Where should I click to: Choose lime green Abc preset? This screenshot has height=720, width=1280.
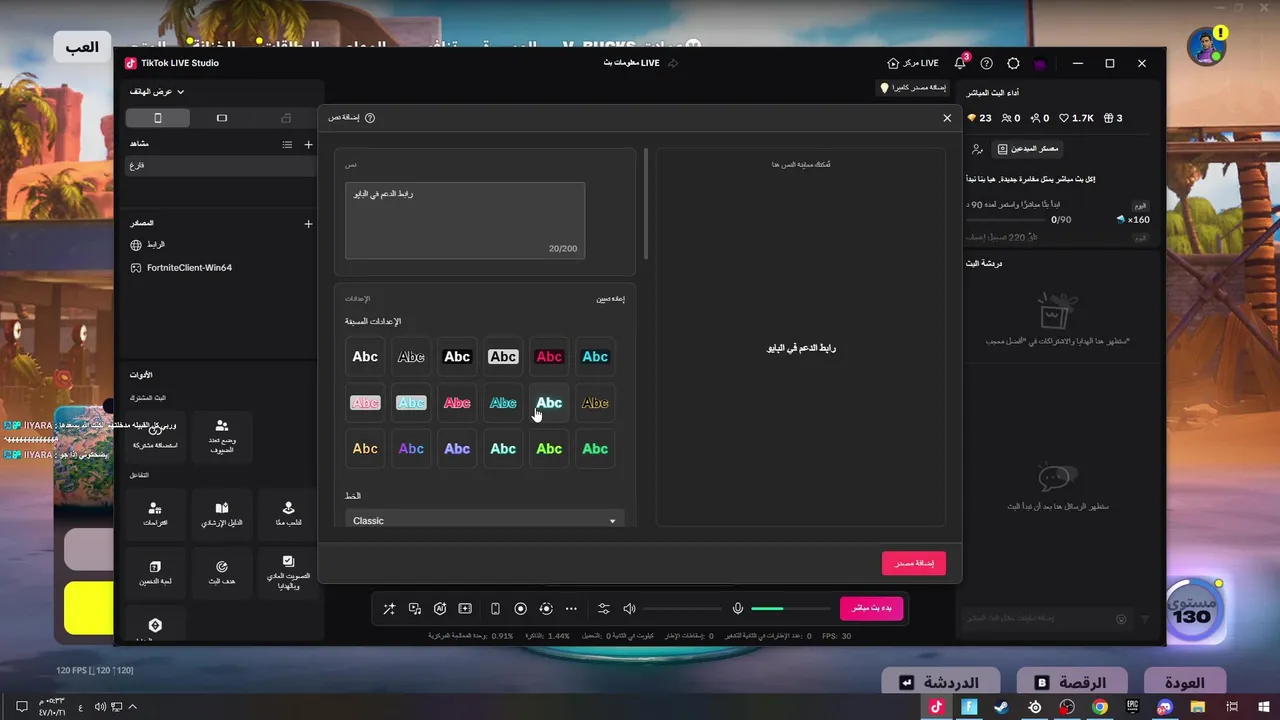[x=549, y=449]
